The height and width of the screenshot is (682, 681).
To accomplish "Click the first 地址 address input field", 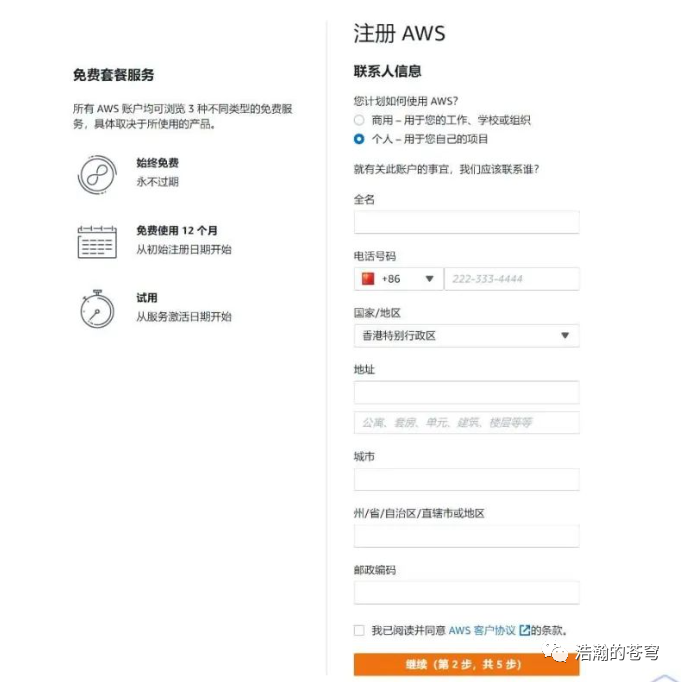I will pos(466,392).
